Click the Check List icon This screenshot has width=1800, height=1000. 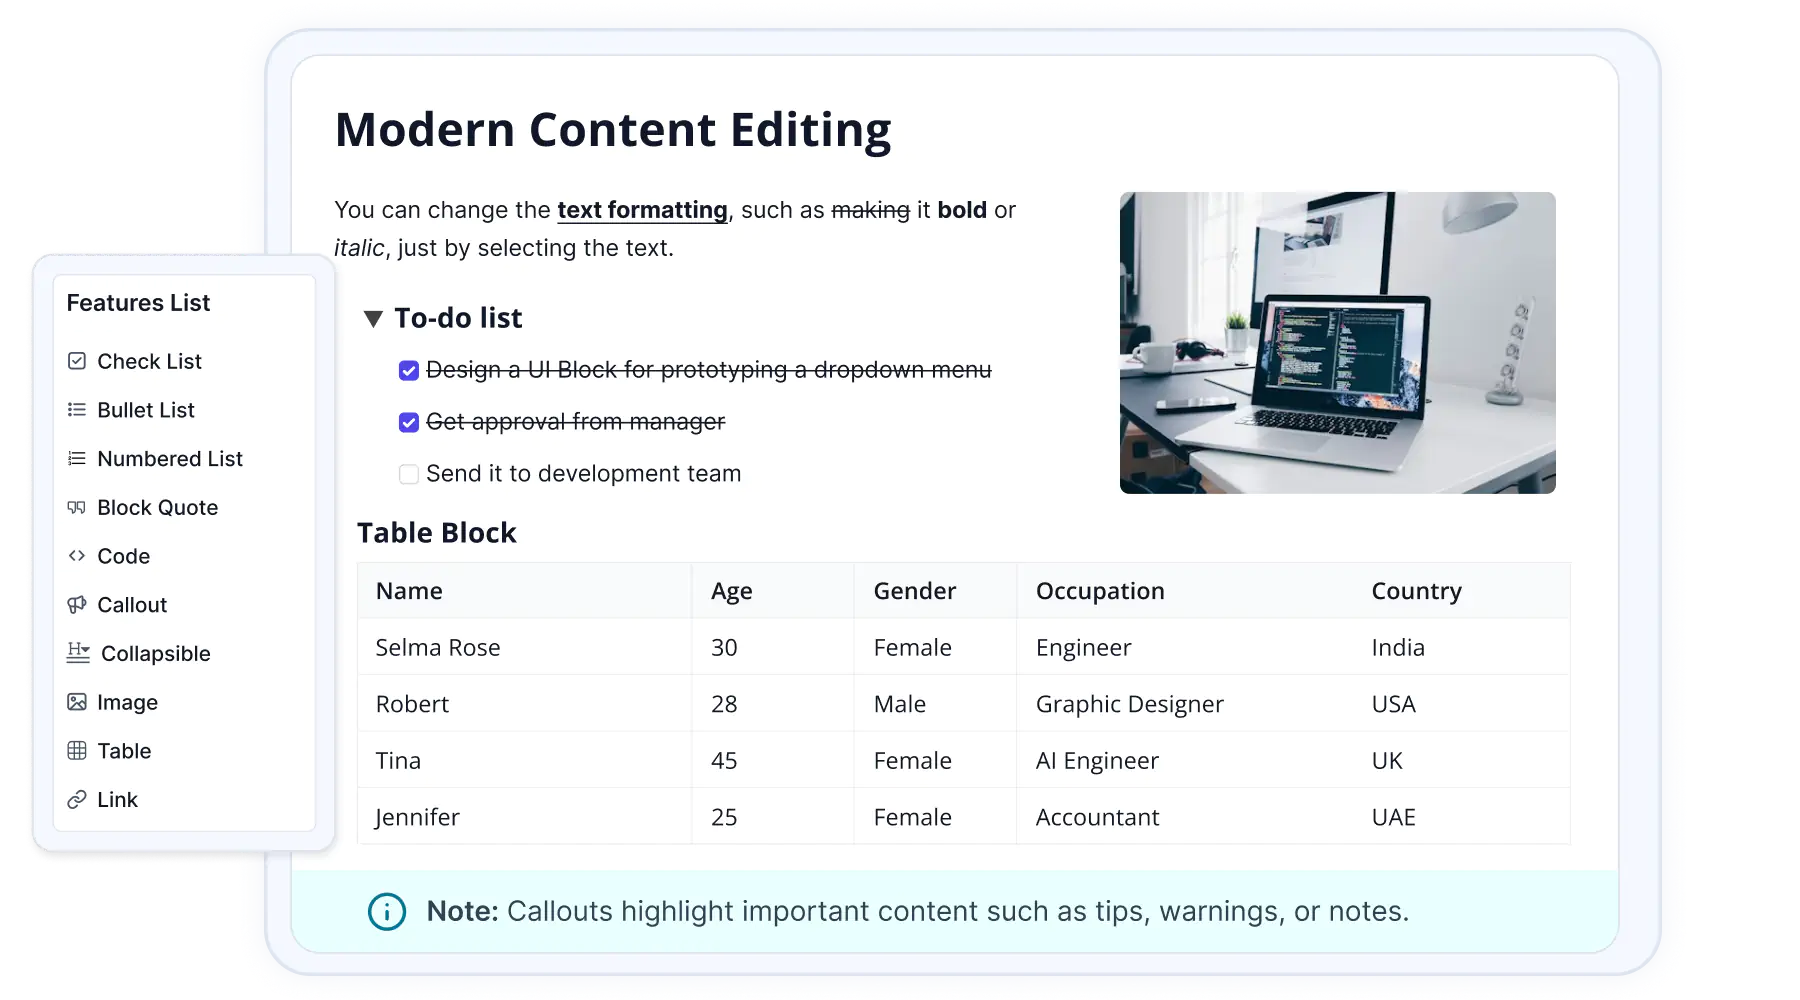77,361
